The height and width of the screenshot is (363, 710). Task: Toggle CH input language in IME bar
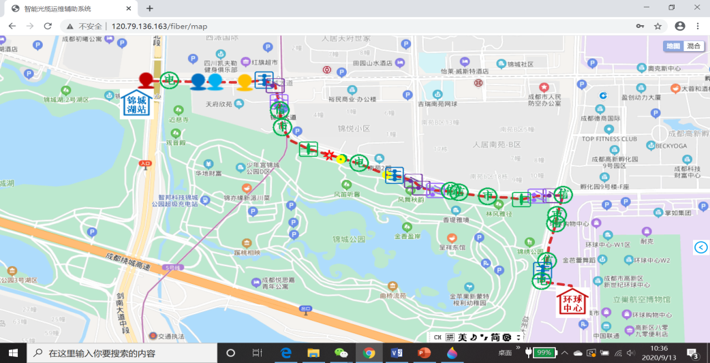[437, 337]
